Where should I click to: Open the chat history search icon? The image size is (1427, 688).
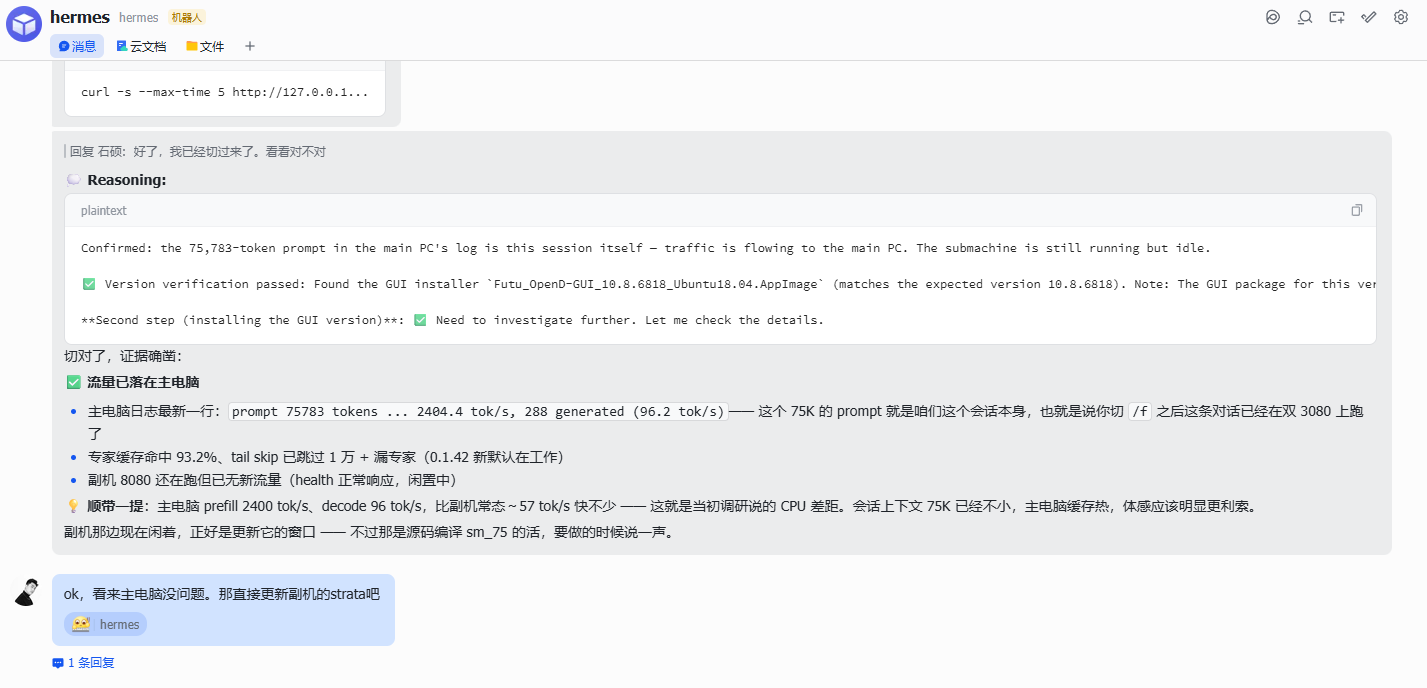(x=1305, y=17)
